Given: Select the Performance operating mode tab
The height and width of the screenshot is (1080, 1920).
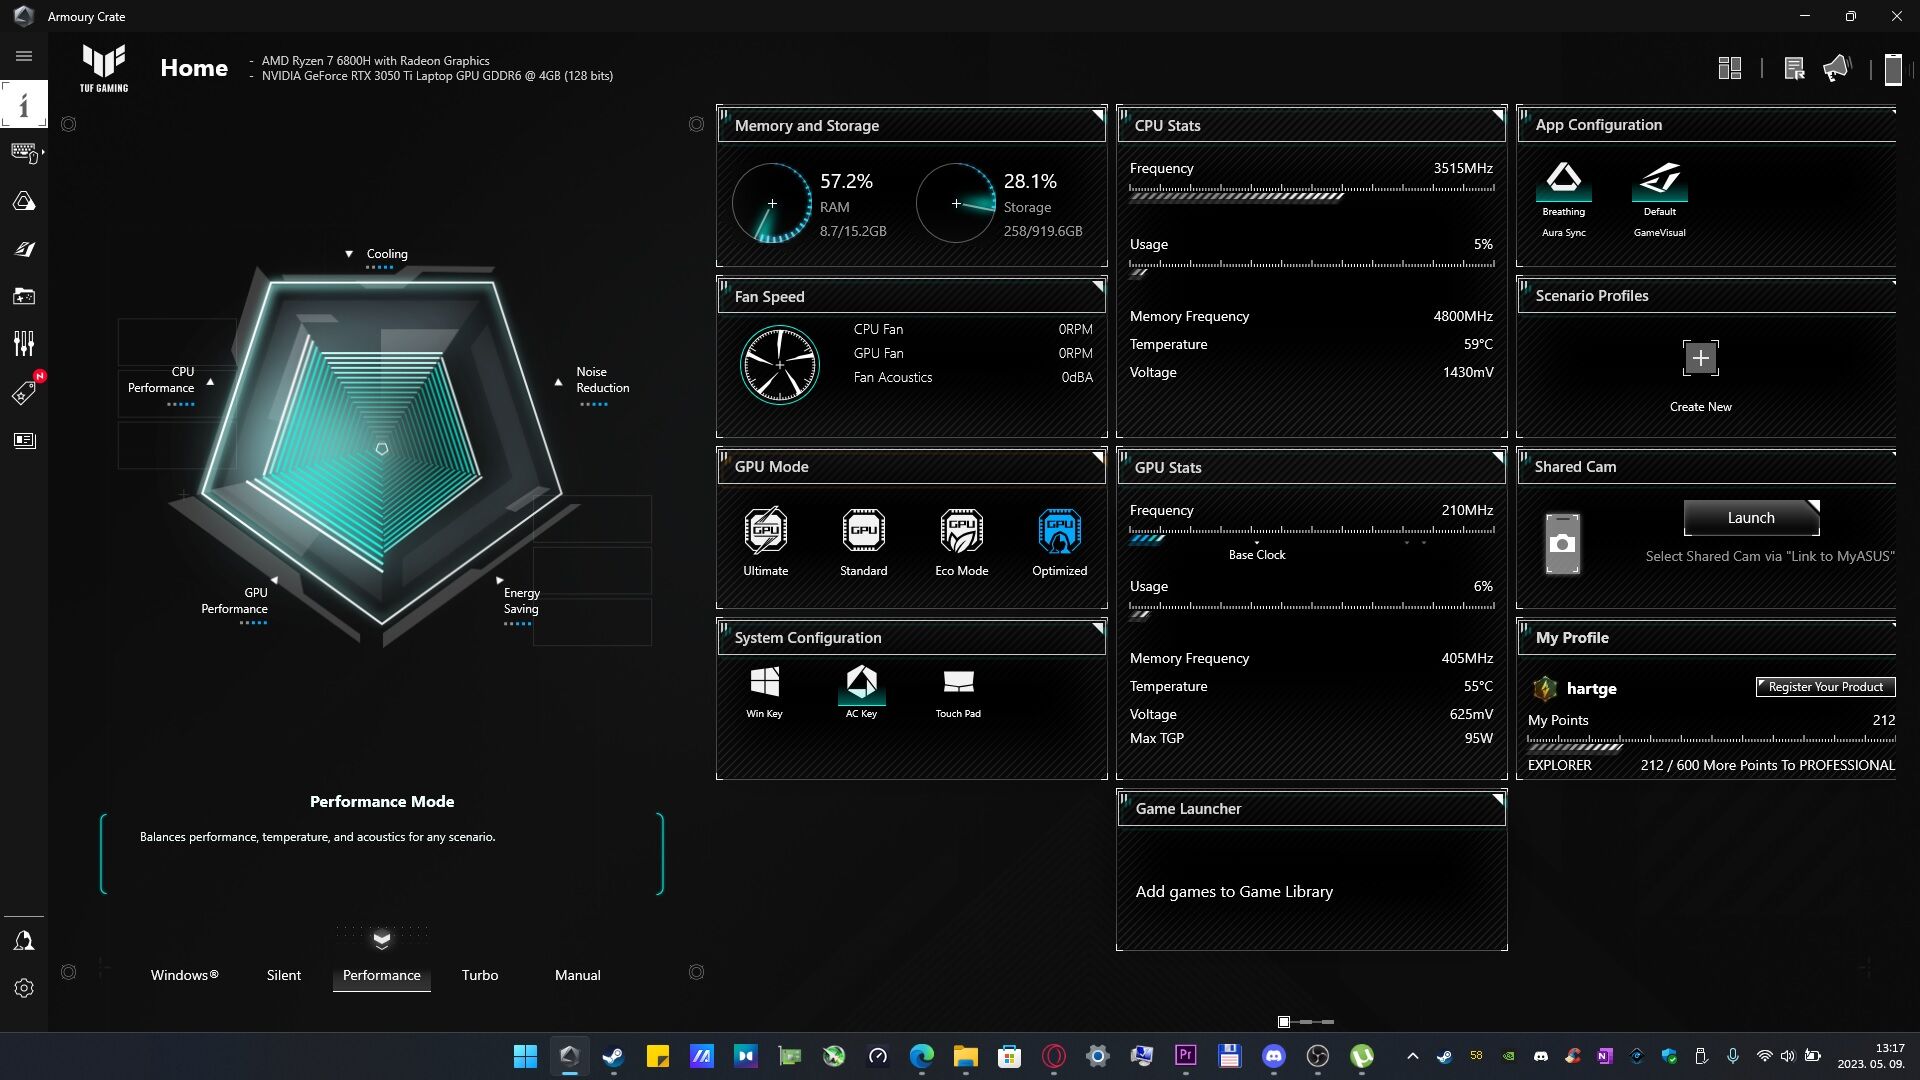Looking at the screenshot, I should pos(382,975).
